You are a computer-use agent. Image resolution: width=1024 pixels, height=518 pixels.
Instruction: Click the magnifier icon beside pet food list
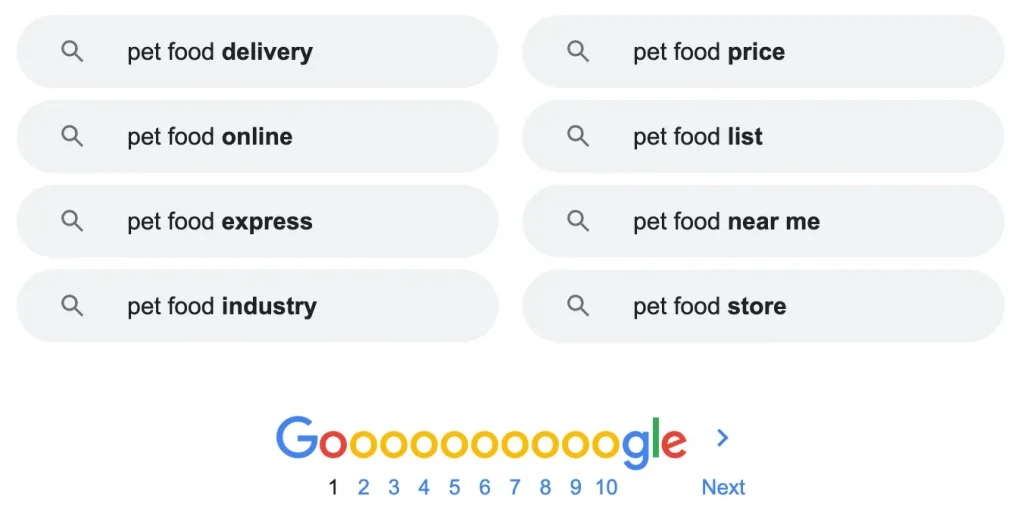578,136
